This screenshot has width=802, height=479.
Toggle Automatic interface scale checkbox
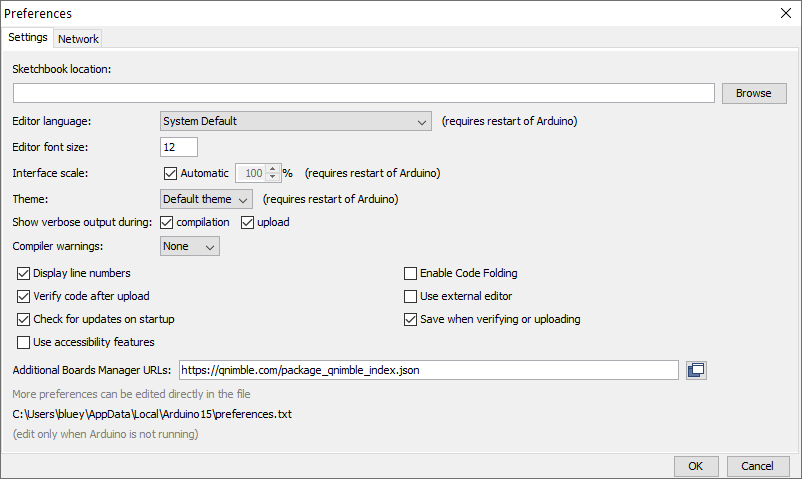point(169,173)
